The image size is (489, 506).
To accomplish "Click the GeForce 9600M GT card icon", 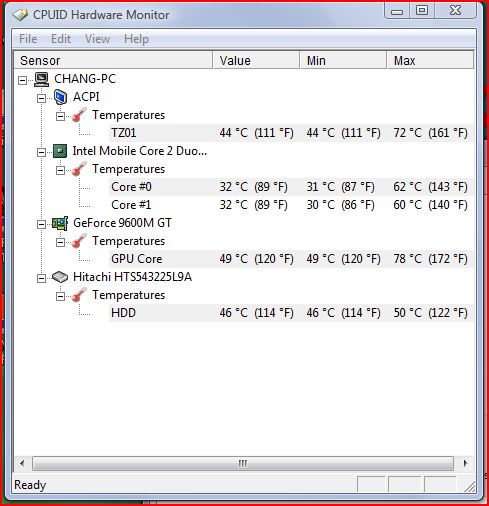I will pos(60,223).
